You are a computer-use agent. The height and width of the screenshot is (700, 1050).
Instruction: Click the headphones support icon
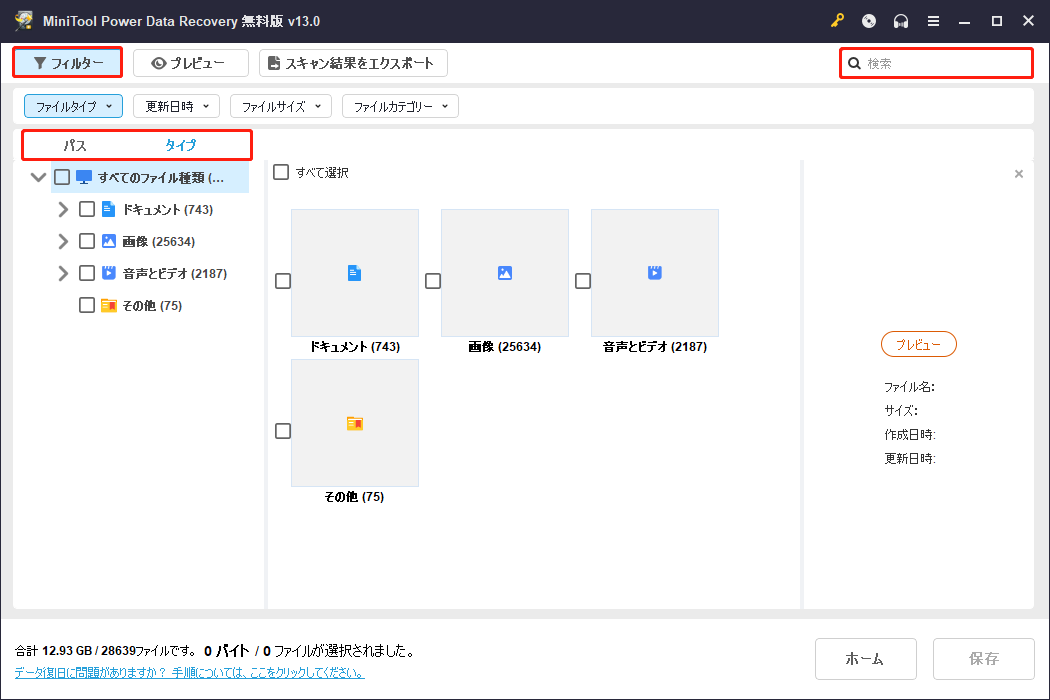pyautogui.click(x=901, y=21)
